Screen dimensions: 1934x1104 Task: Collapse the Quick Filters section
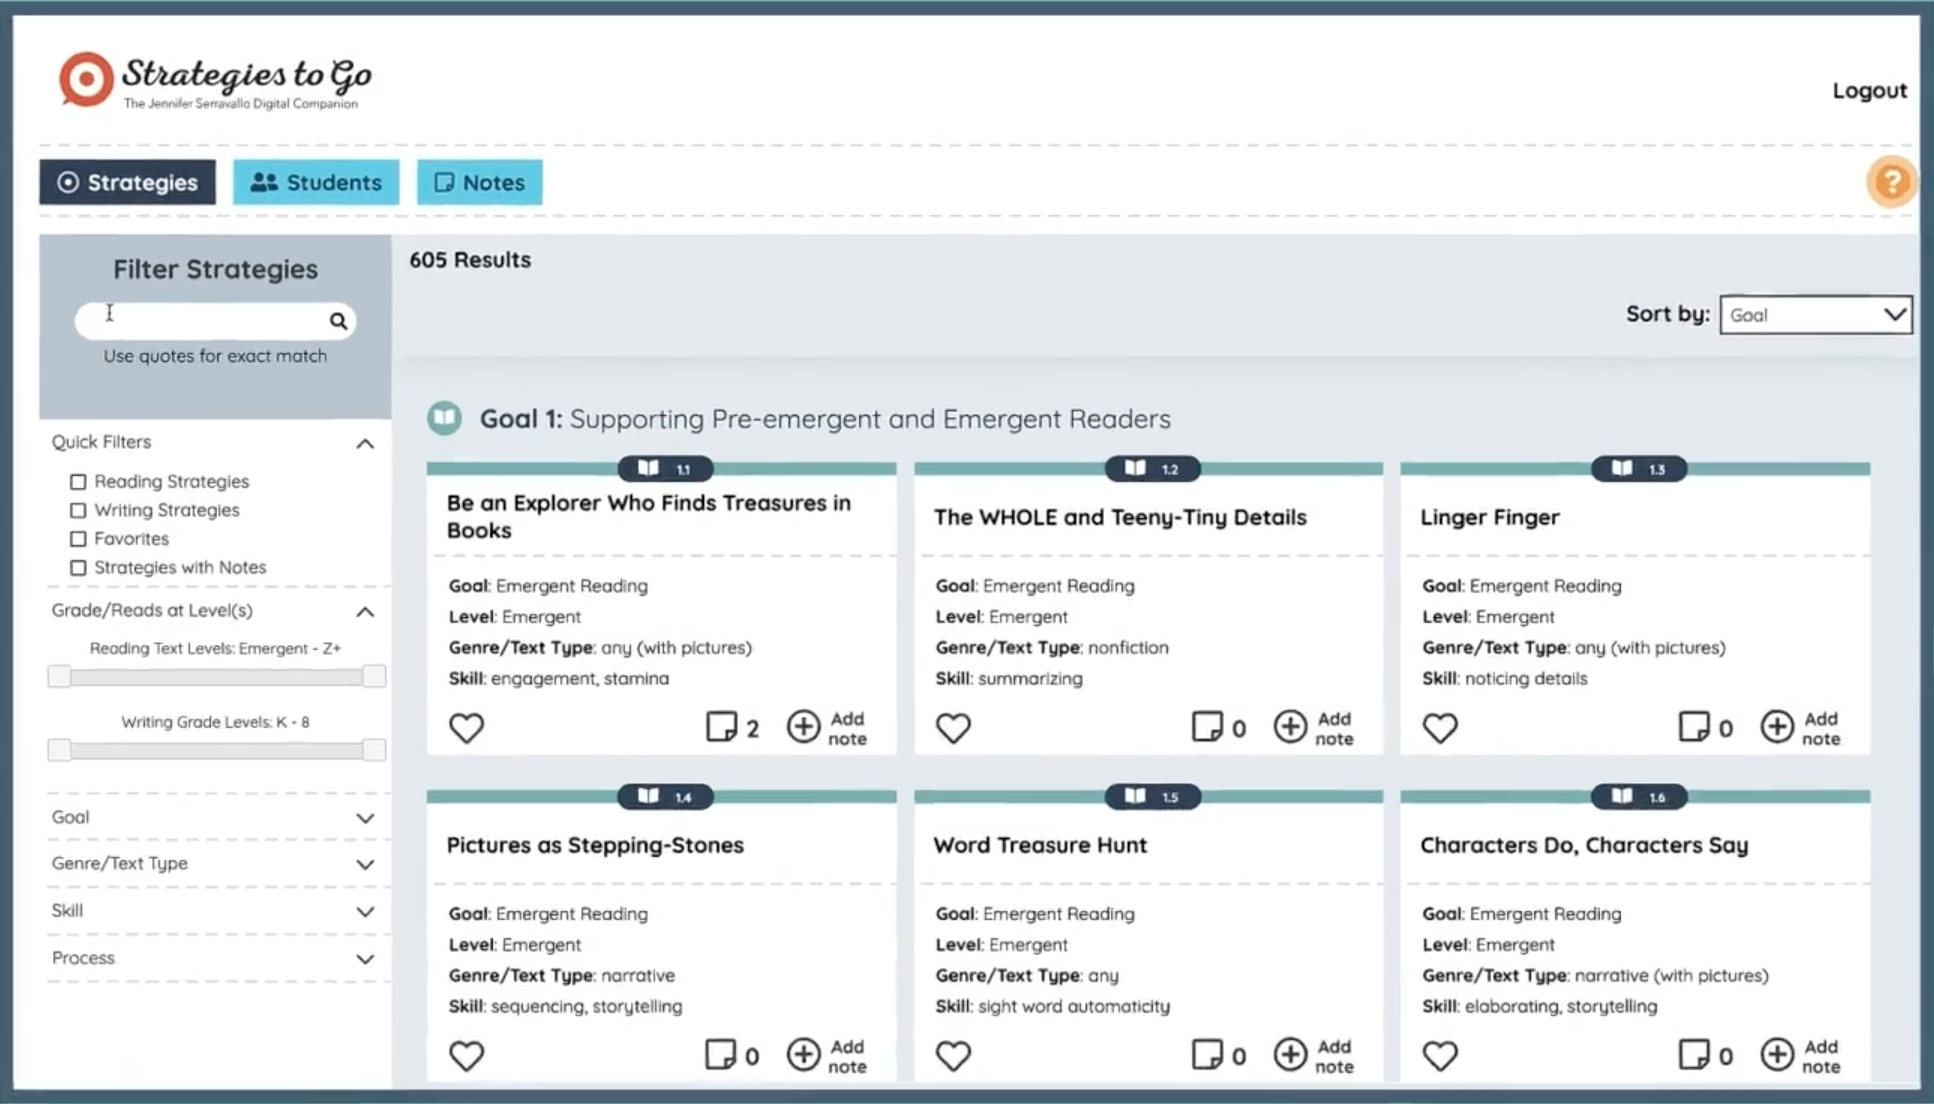pyautogui.click(x=365, y=443)
